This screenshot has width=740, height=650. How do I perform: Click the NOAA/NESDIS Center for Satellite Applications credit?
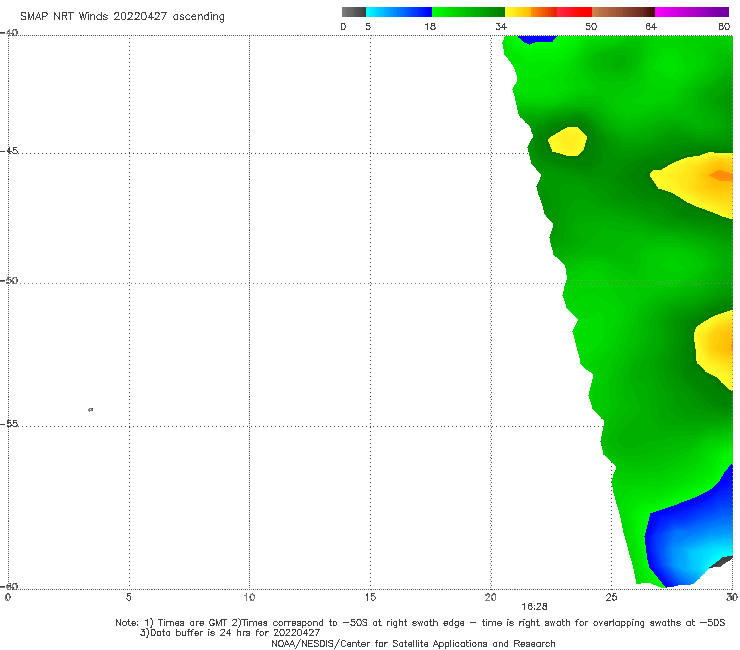click(413, 643)
